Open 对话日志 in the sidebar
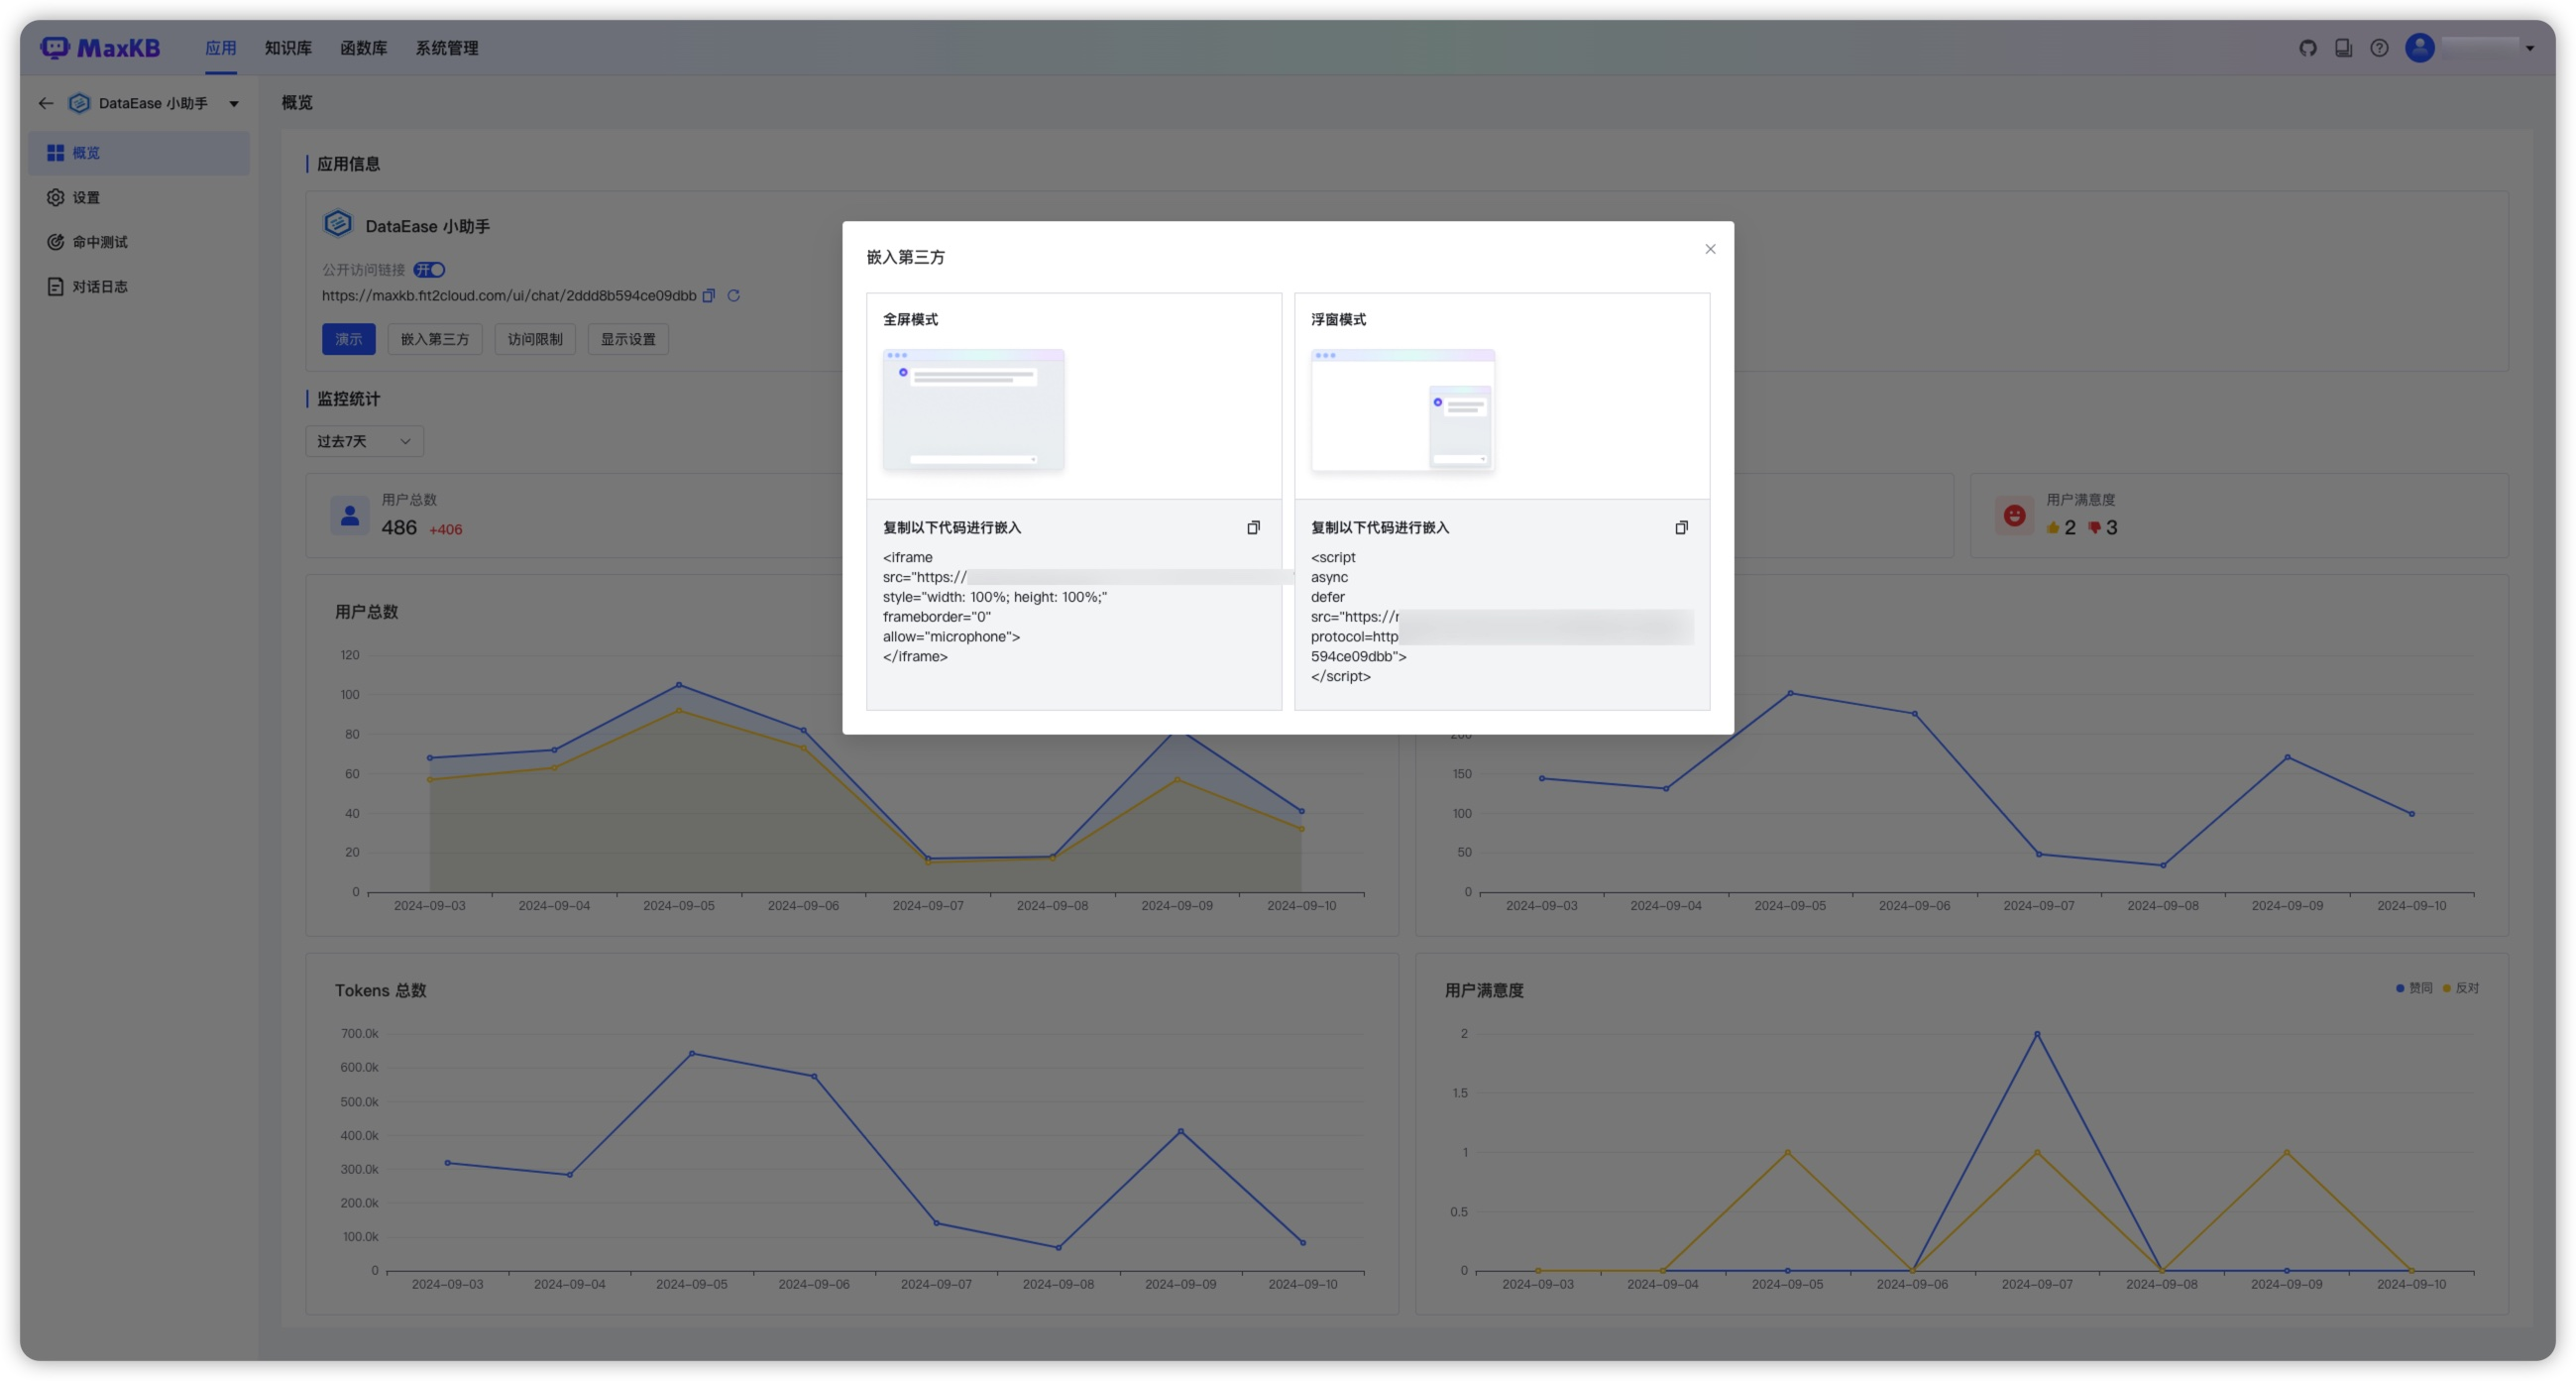The image size is (2576, 1381). (x=99, y=287)
